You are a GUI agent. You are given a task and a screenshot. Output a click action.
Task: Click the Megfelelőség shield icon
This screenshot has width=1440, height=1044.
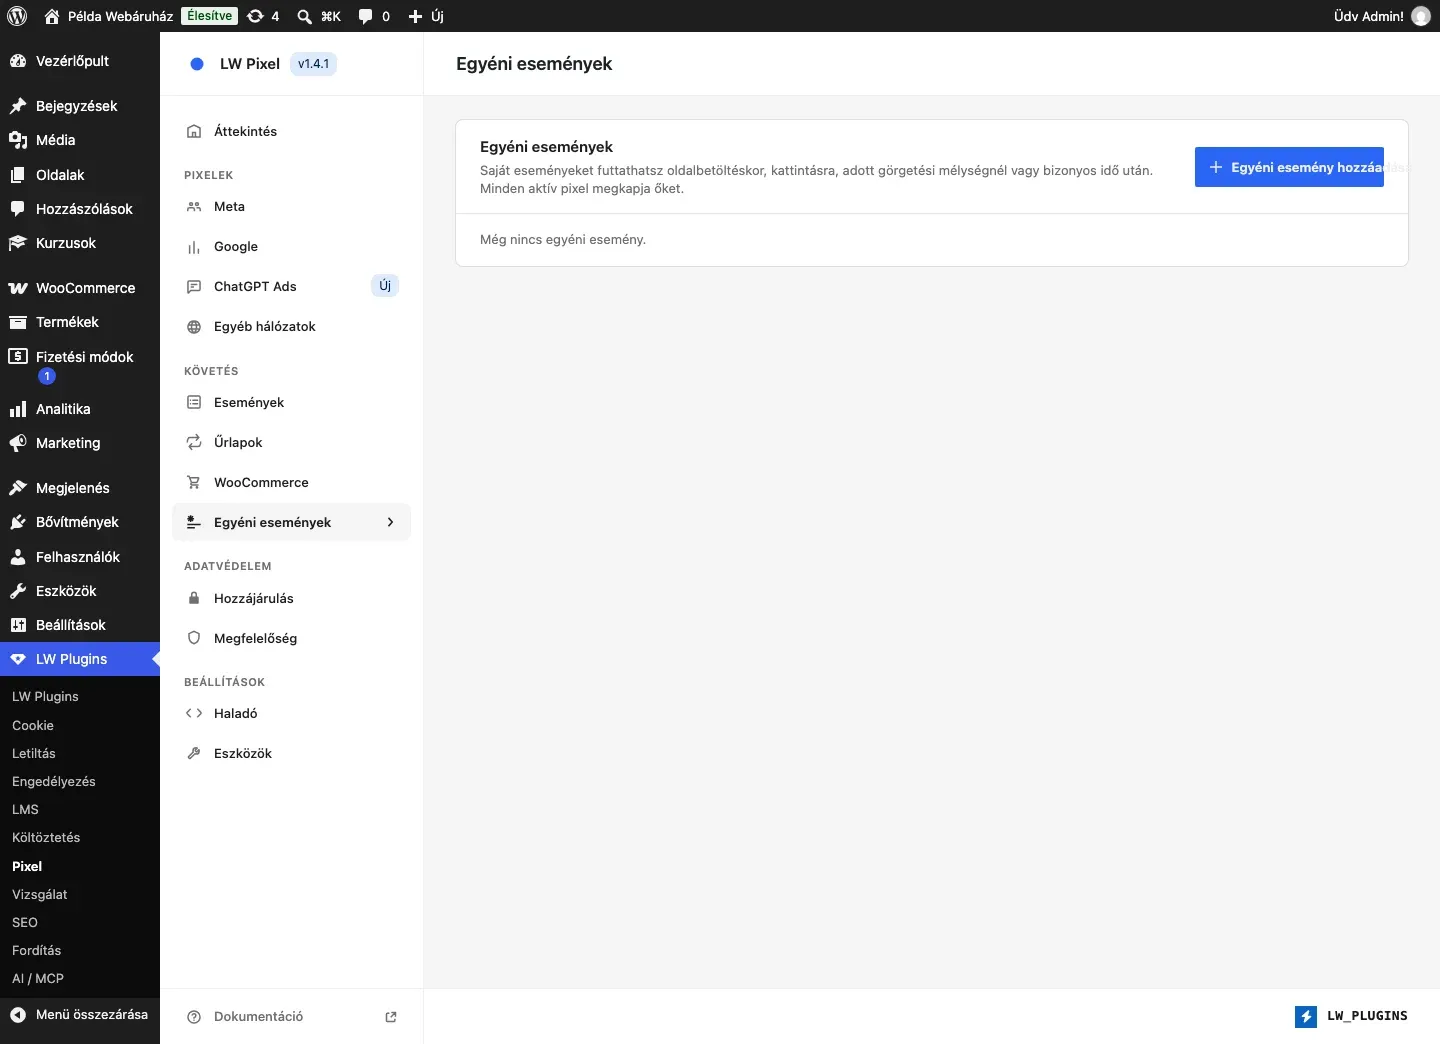(x=194, y=638)
